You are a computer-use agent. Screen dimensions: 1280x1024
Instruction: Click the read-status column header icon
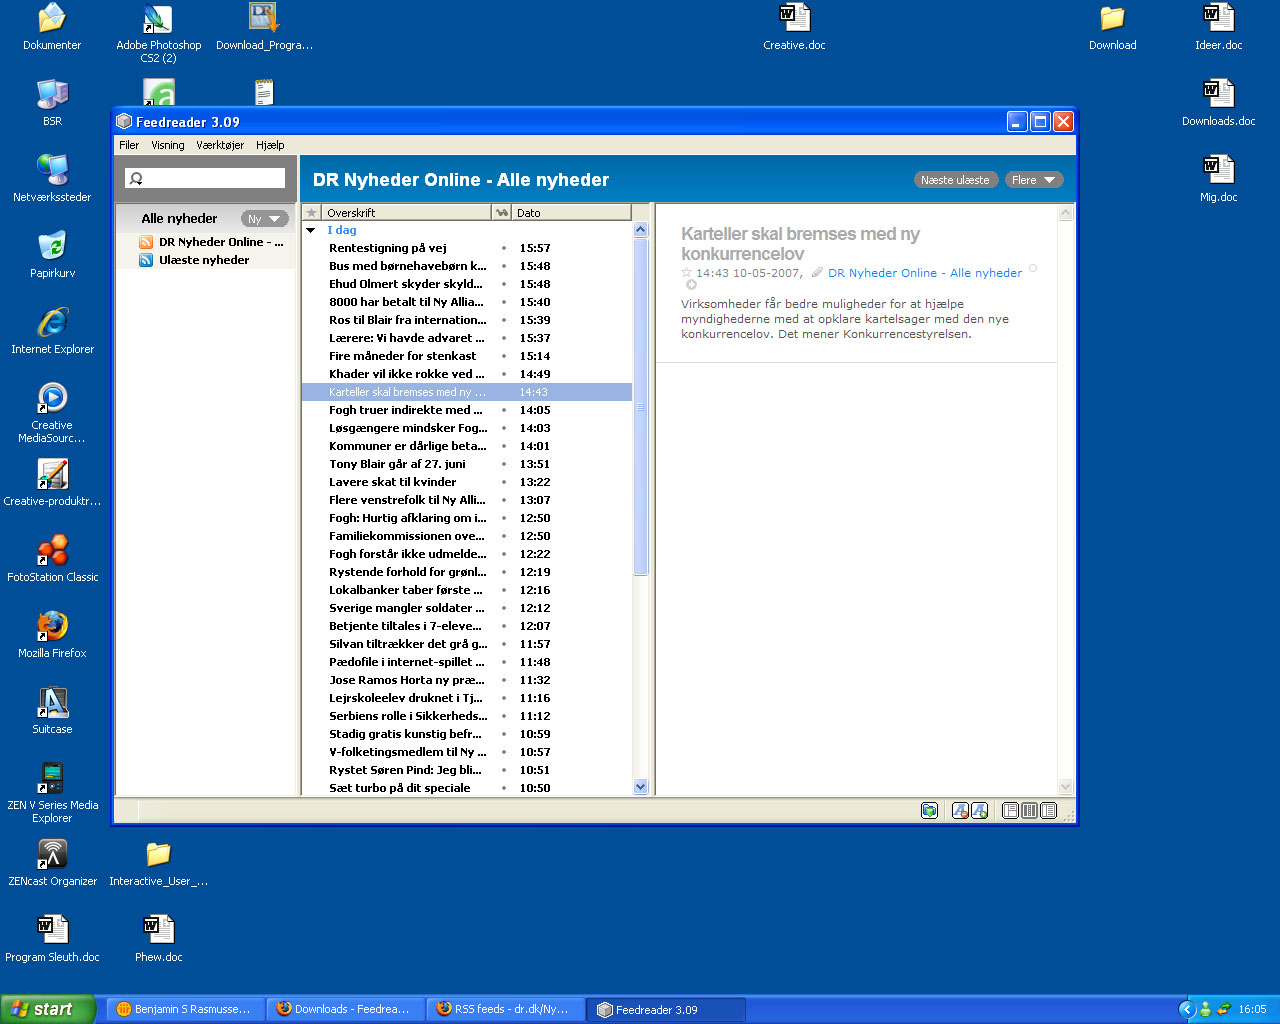click(502, 212)
